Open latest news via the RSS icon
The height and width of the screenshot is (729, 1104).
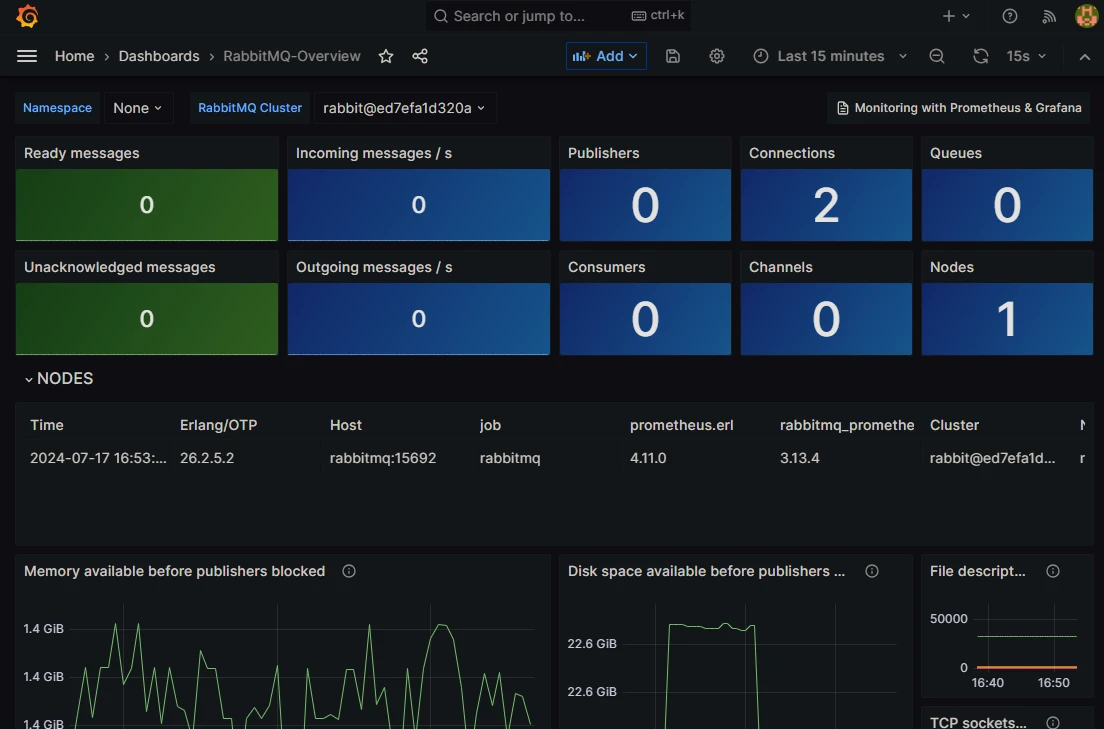[1048, 16]
